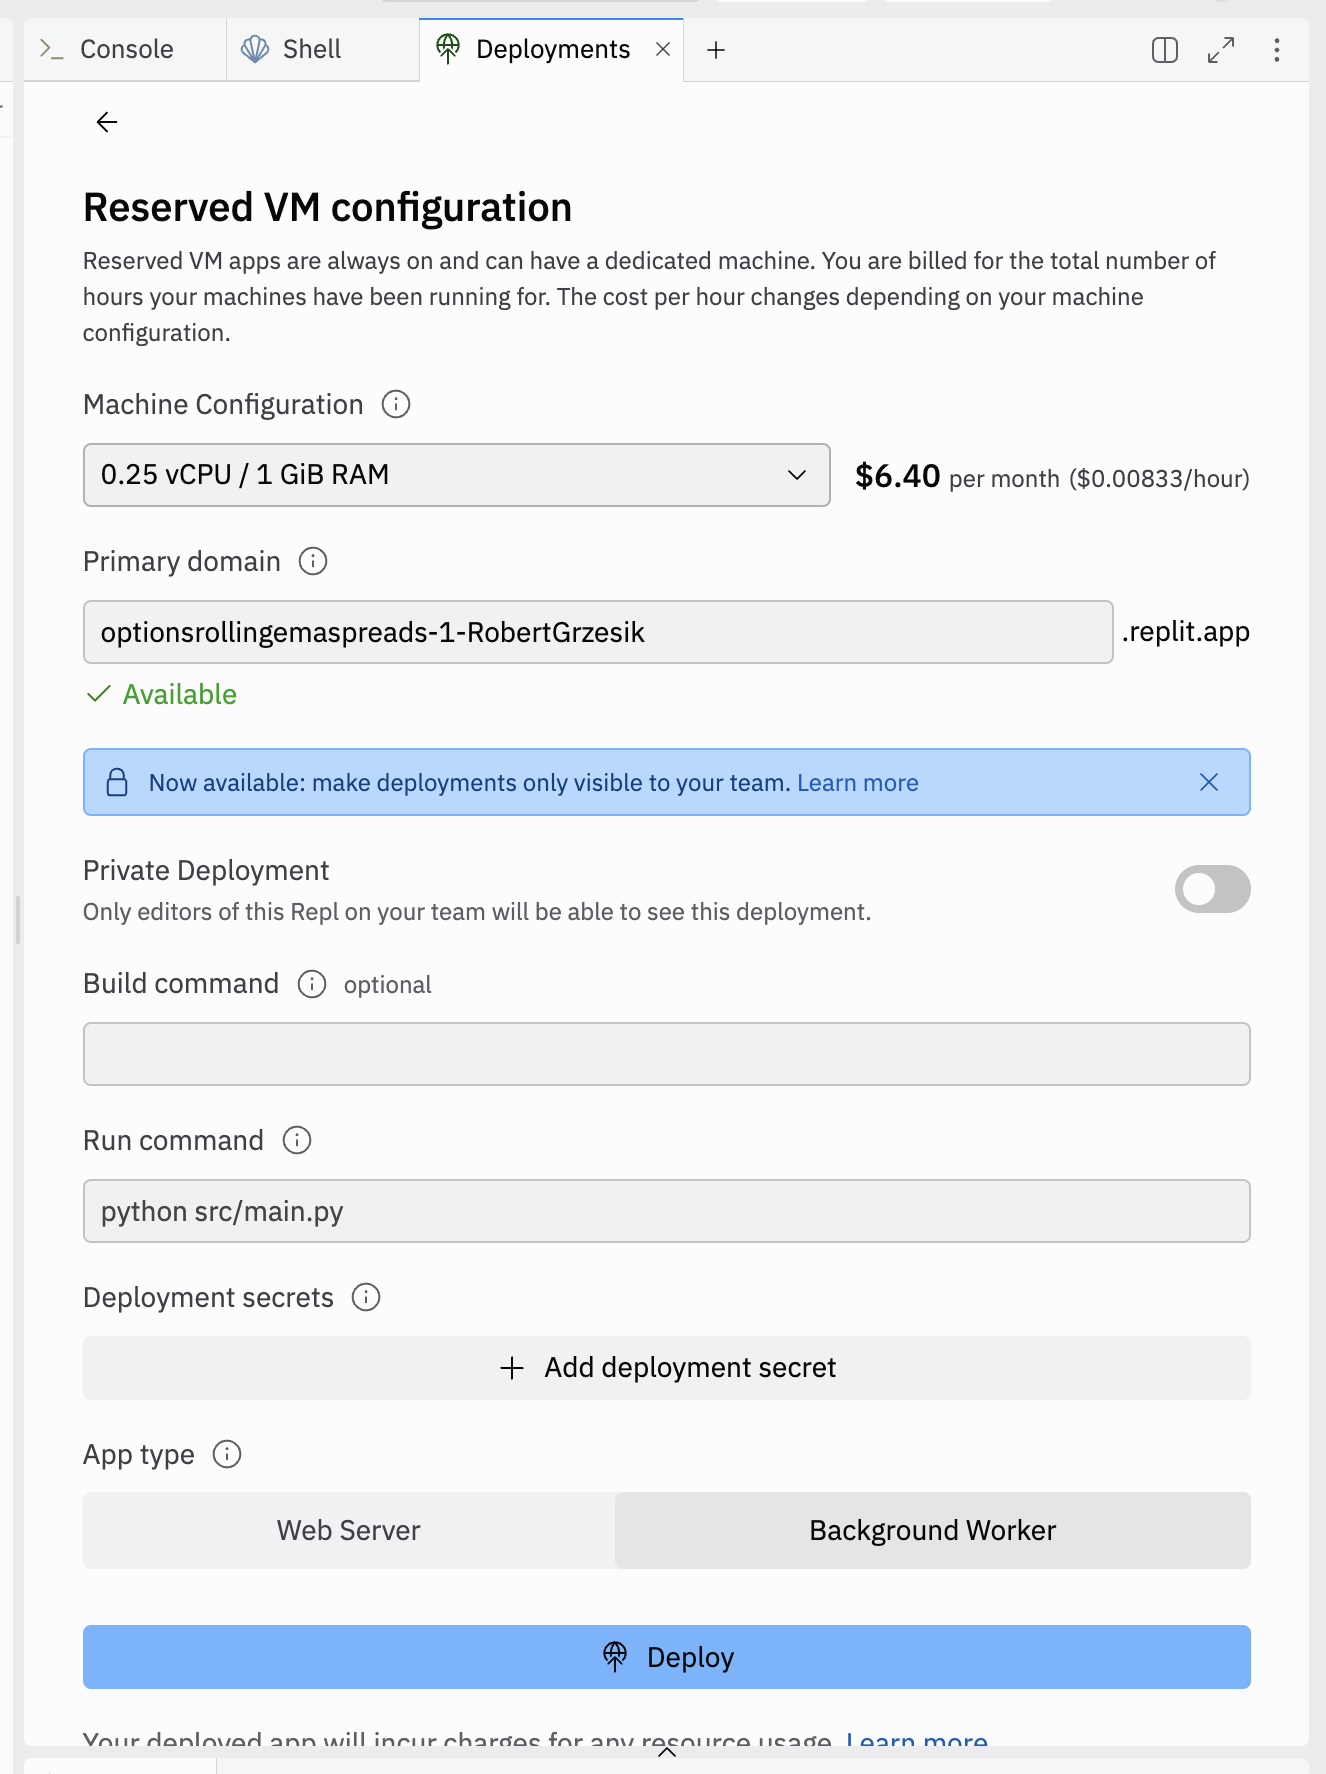
Task: Click Learn more in the team visibility banner
Action: pos(857,783)
